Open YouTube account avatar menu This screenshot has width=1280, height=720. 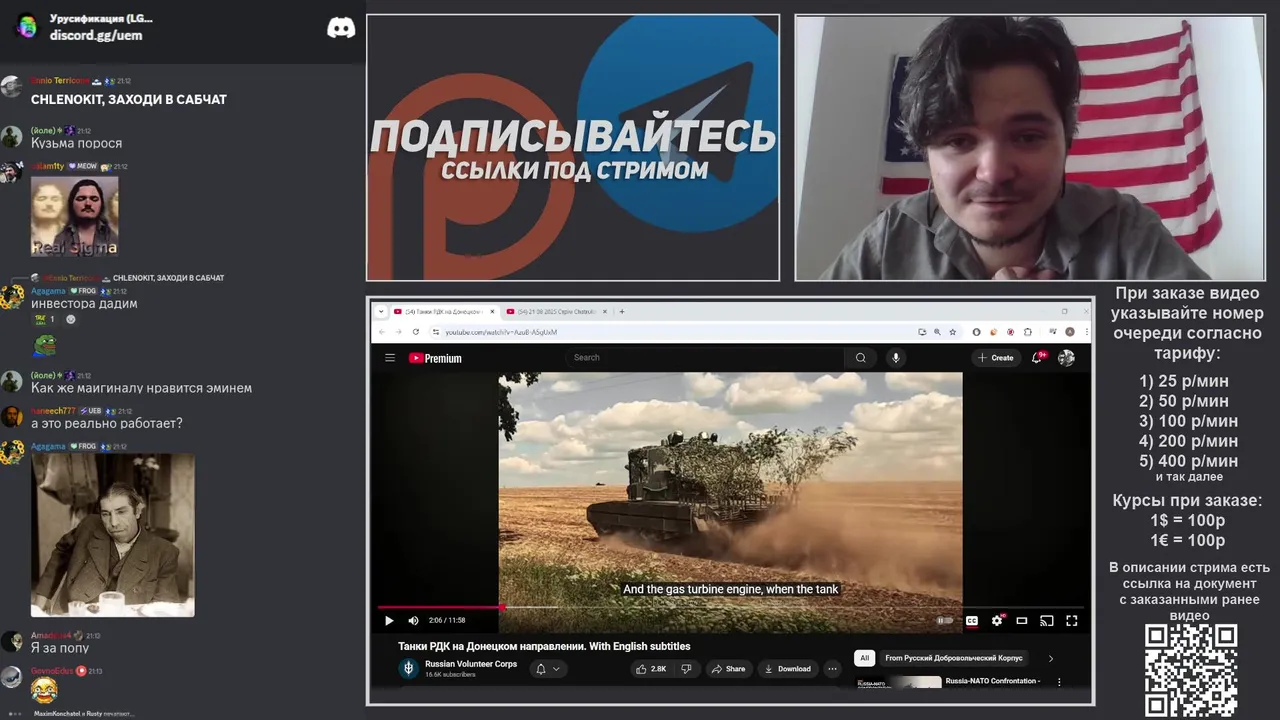tap(1066, 358)
